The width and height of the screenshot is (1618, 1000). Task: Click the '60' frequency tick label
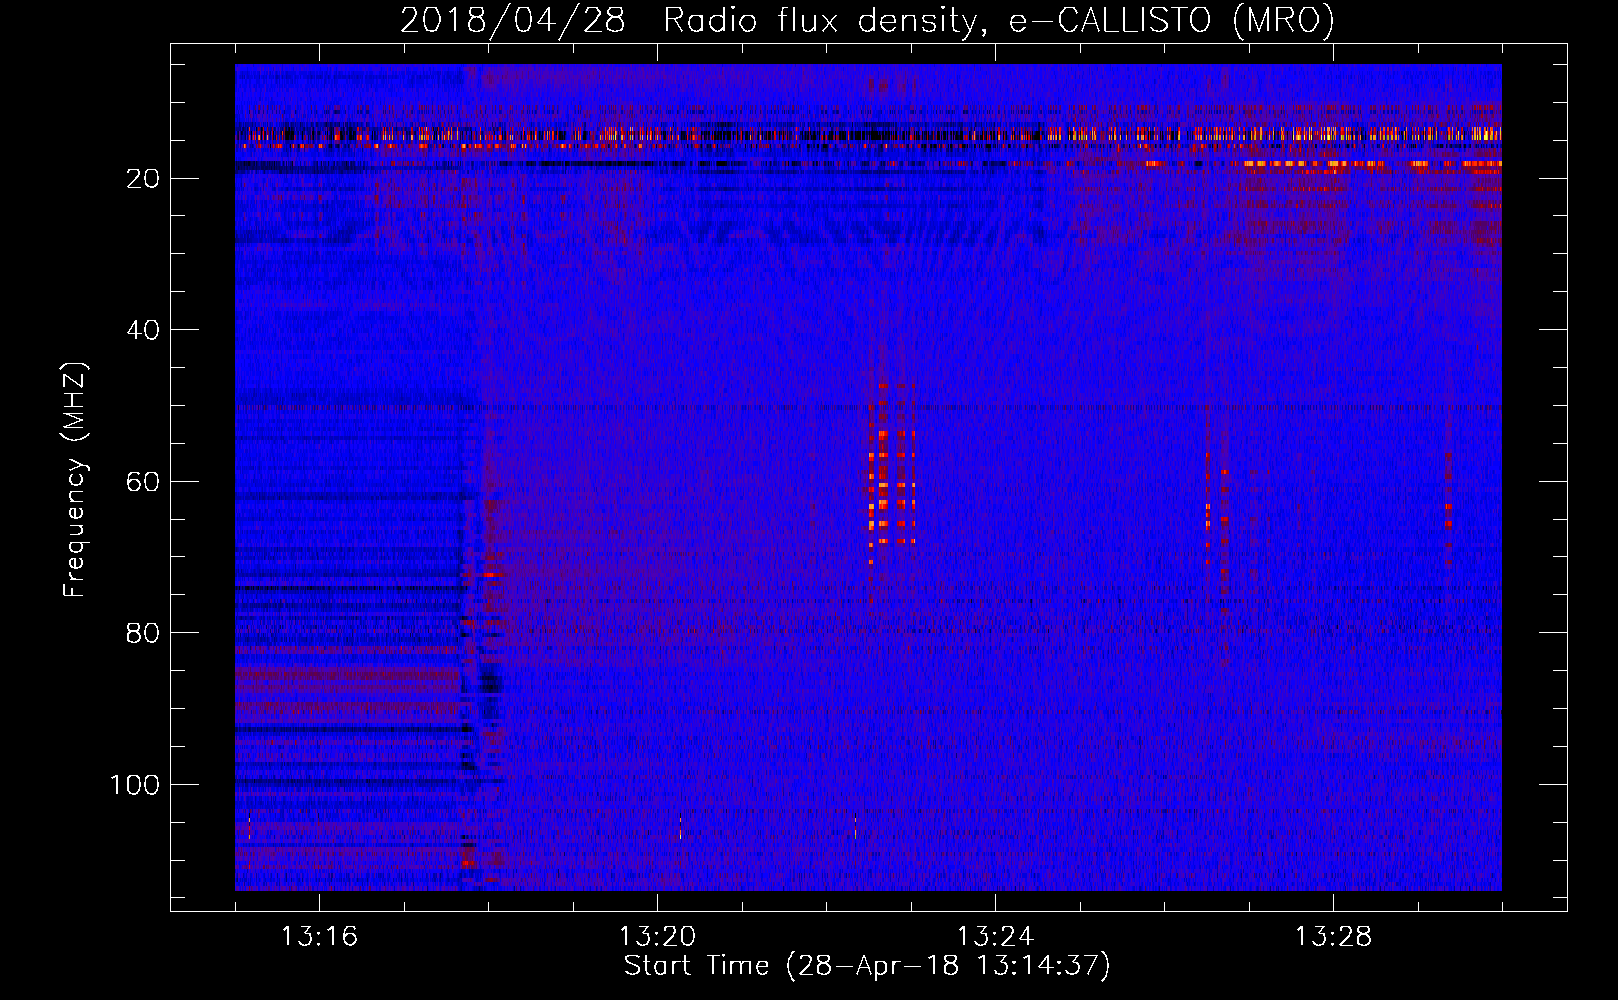[144, 482]
